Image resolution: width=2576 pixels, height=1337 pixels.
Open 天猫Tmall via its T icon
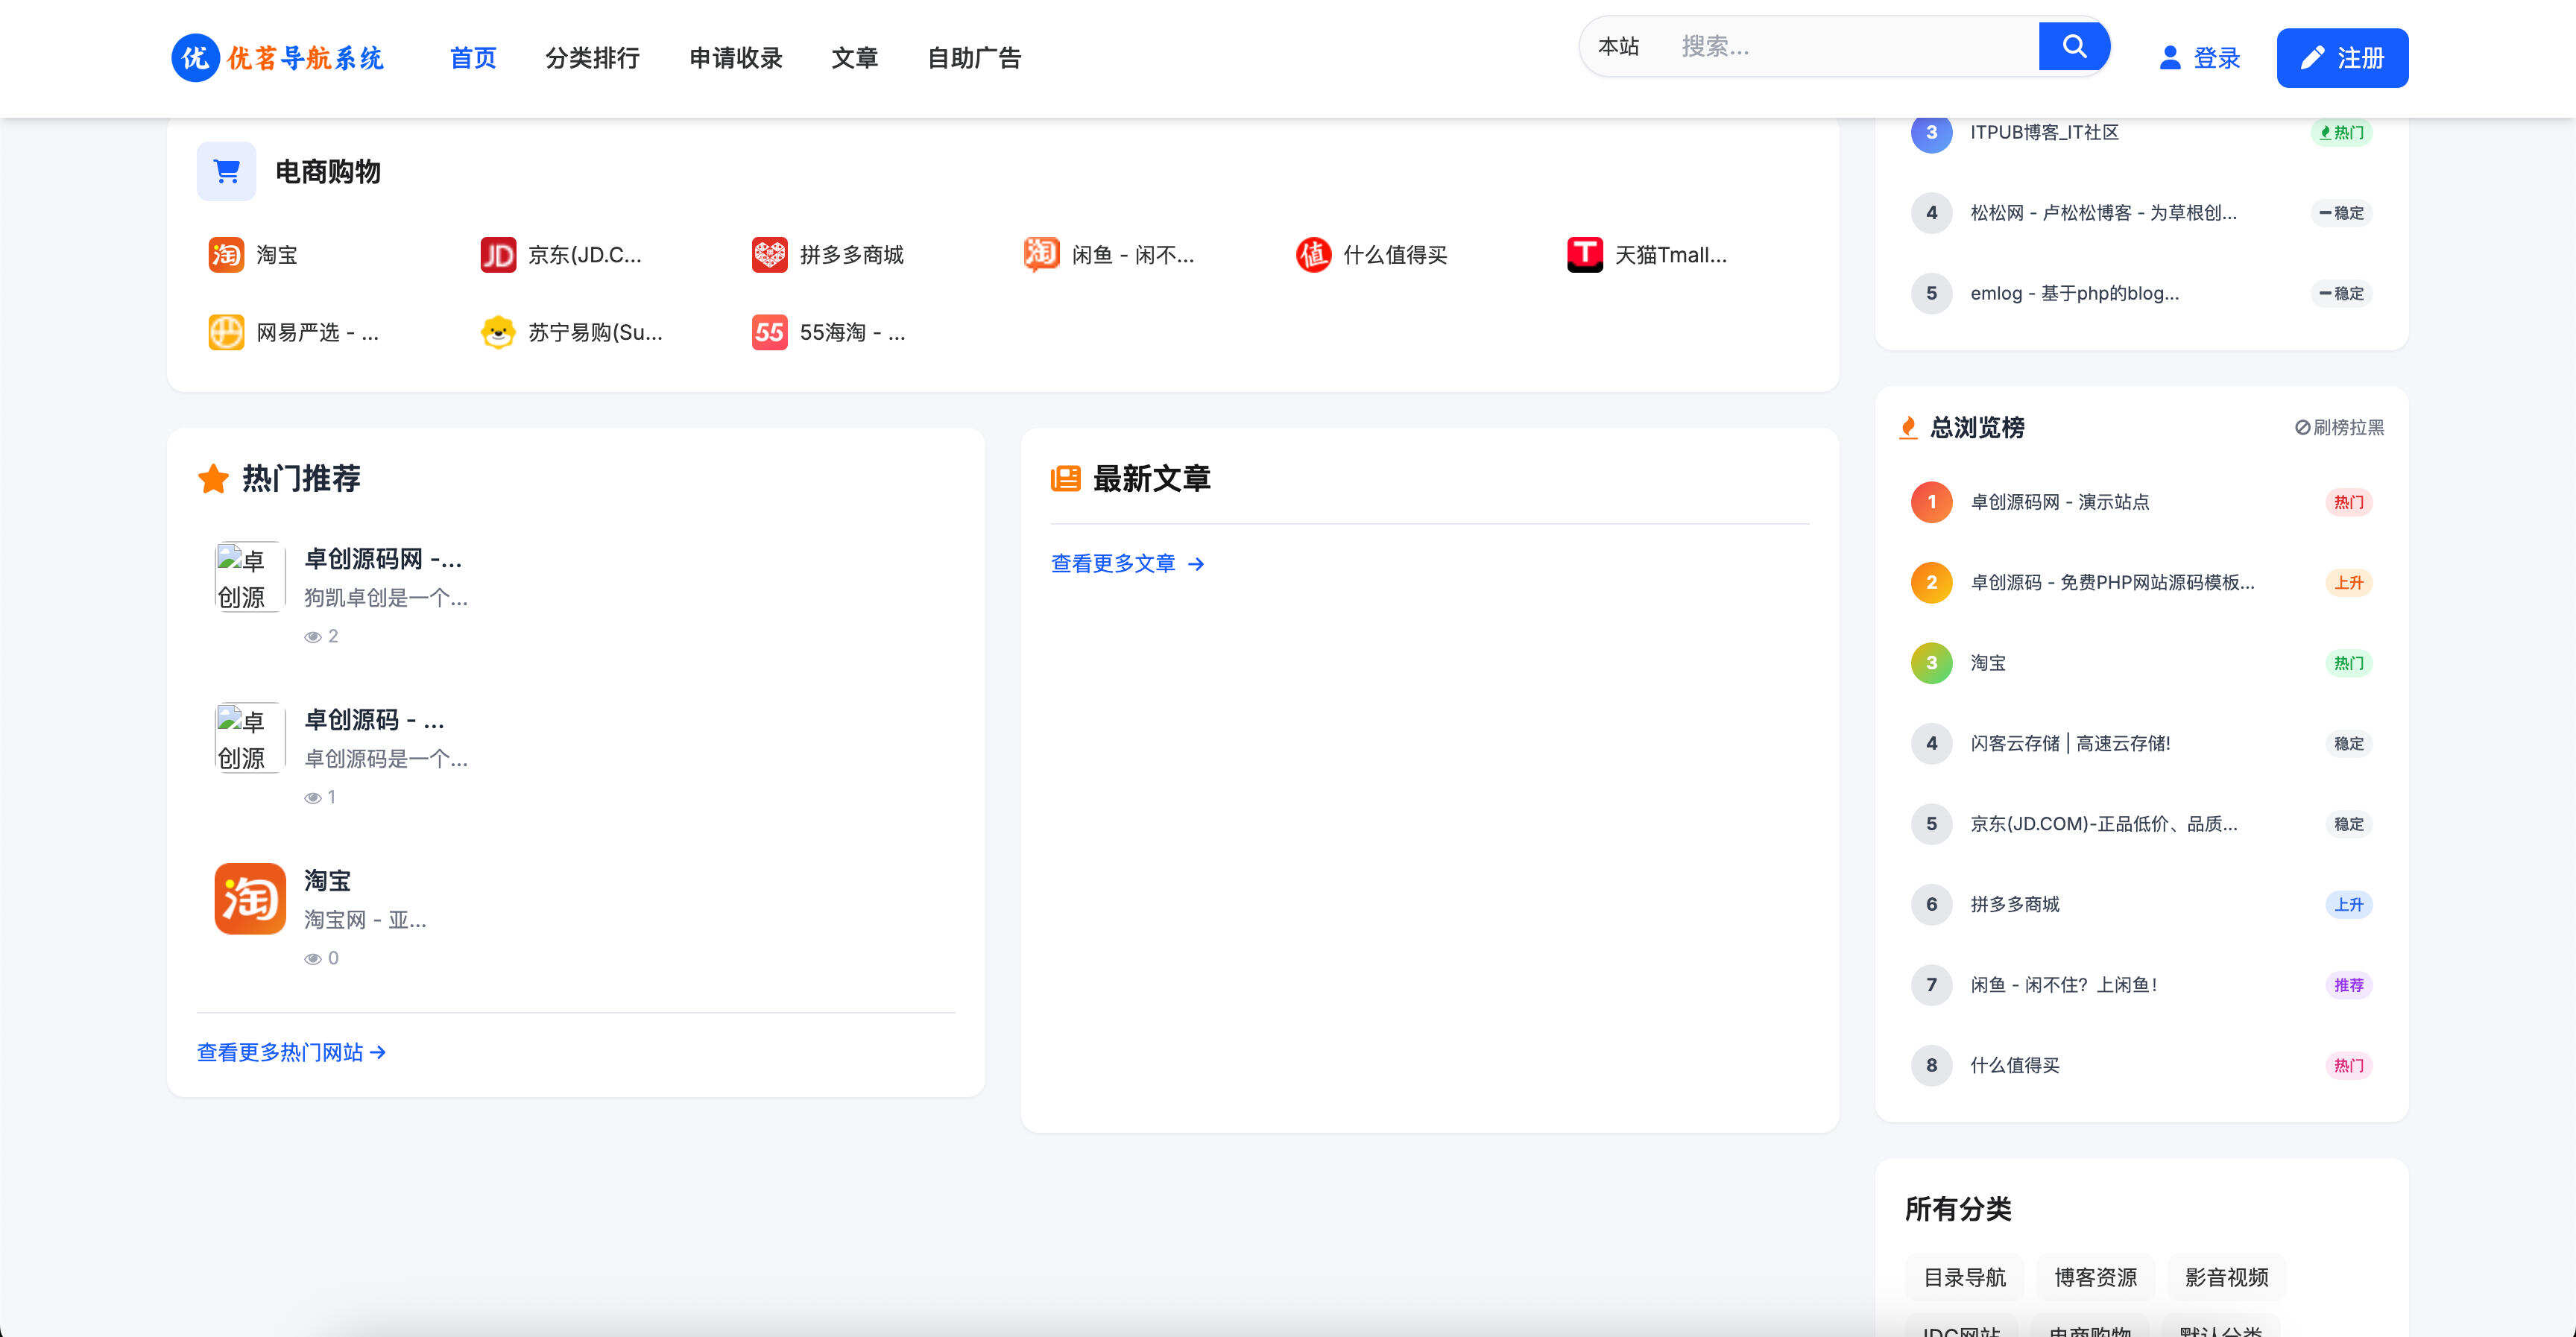click(x=1583, y=255)
